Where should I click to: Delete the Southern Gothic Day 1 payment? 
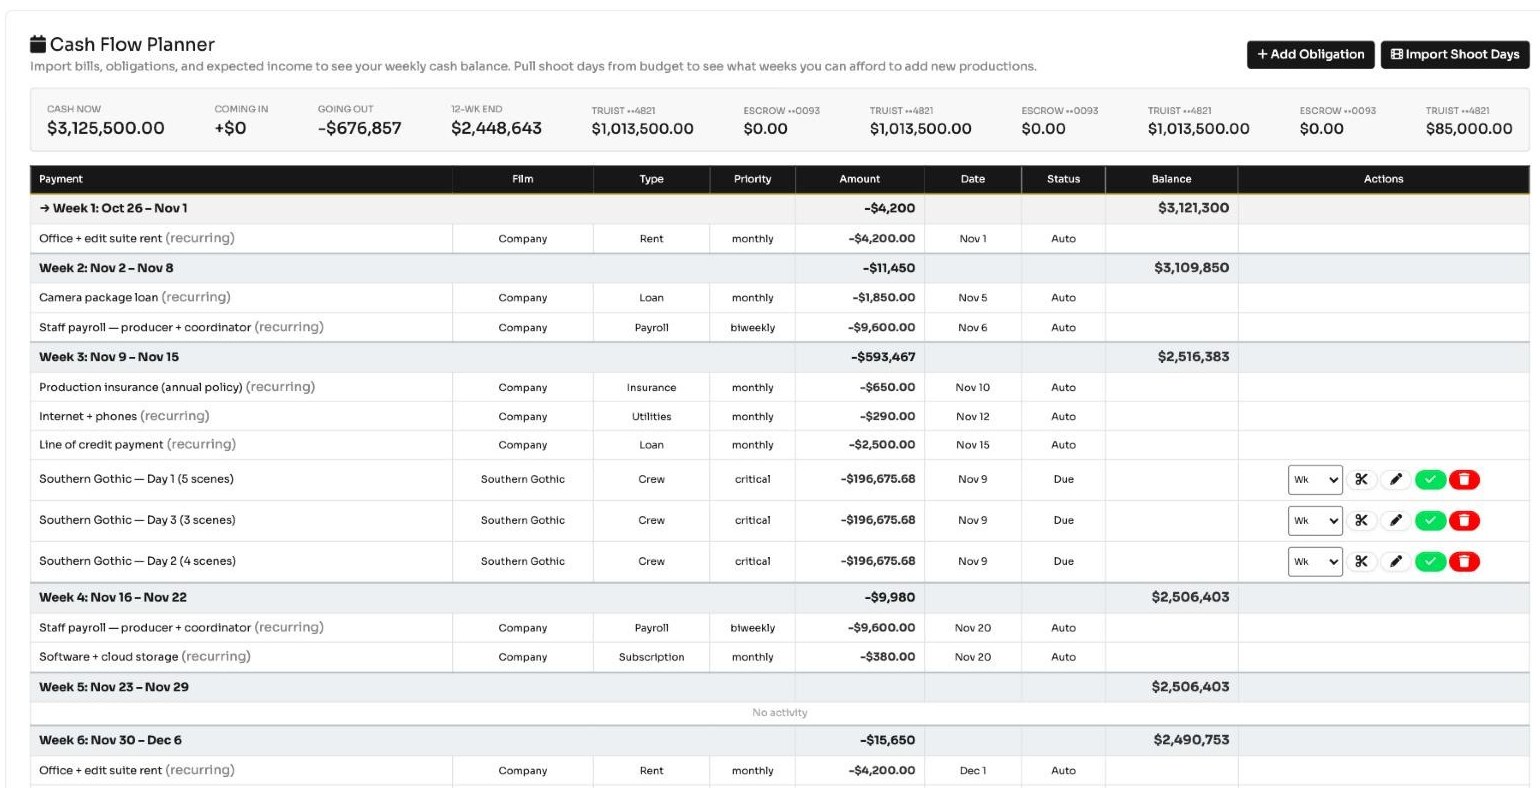point(1464,479)
